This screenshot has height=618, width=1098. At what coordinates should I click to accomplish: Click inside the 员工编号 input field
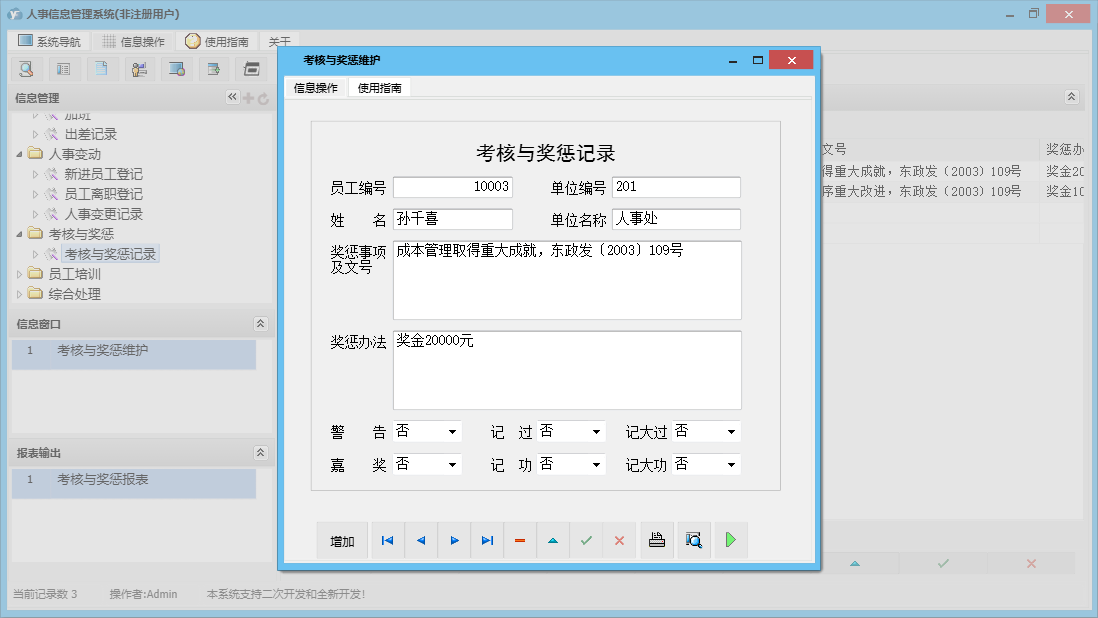(452, 186)
